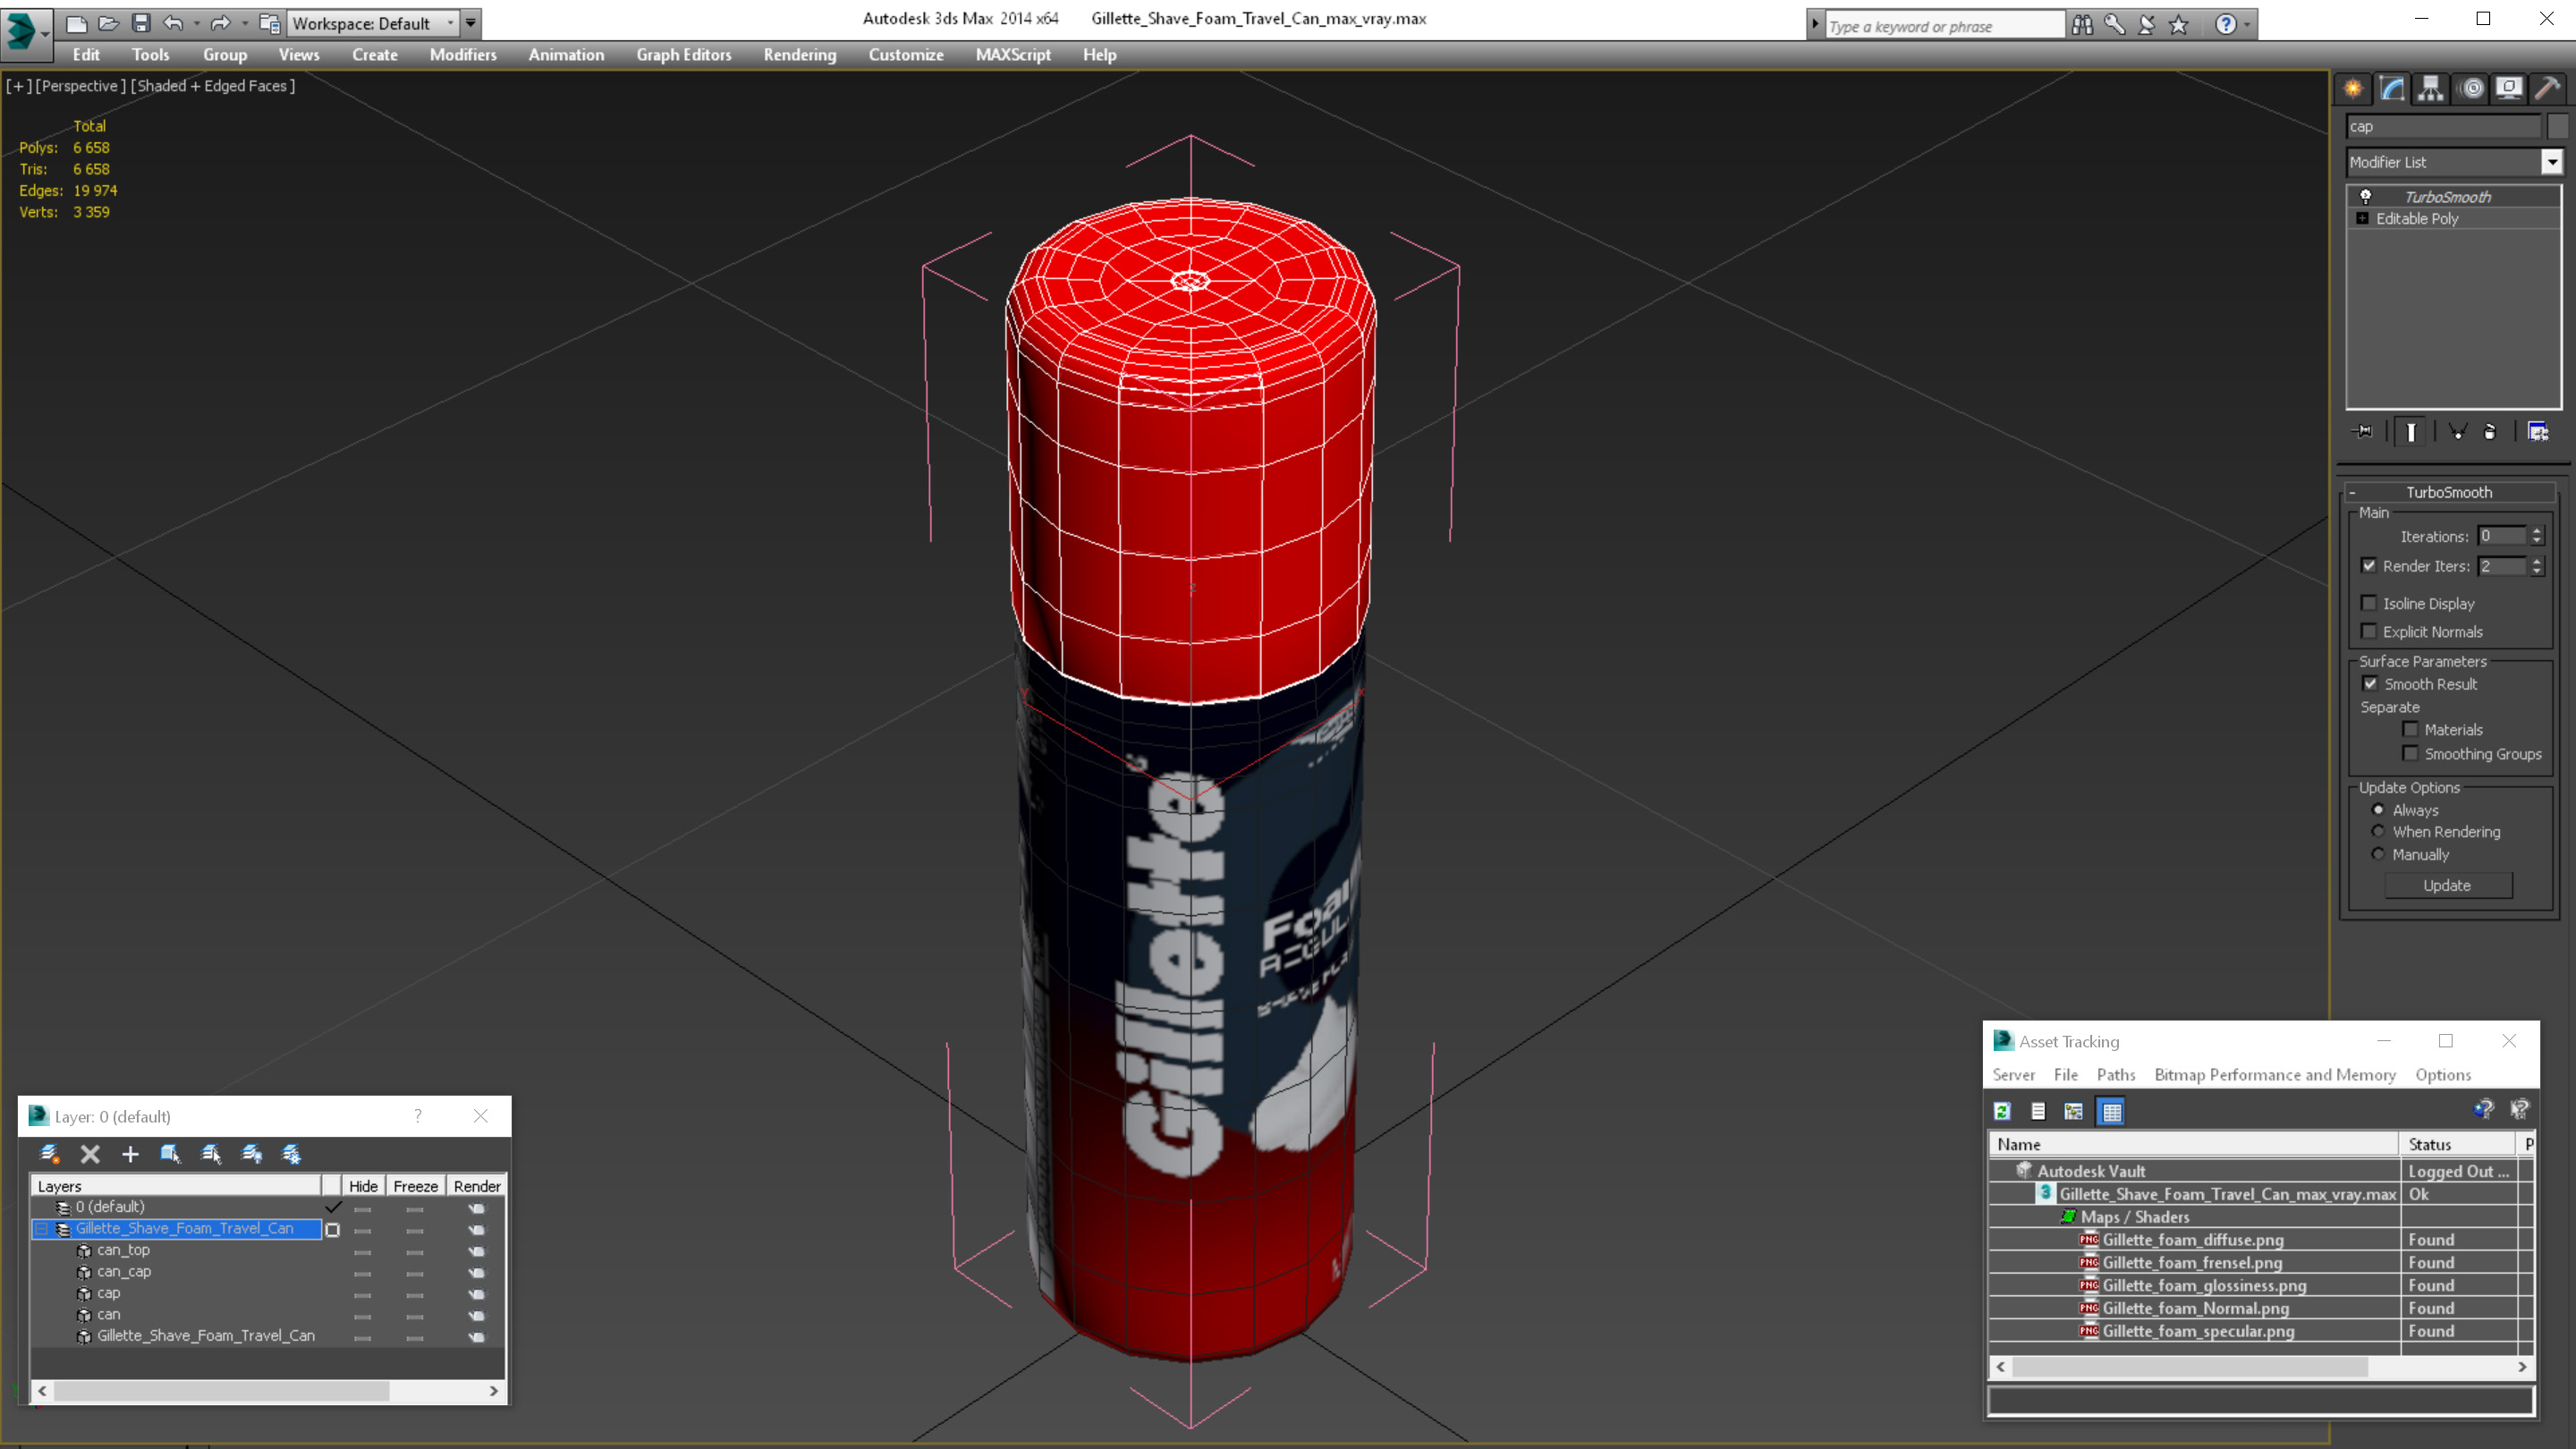
Task: Toggle the Render Iters checkbox
Action: pyautogui.click(x=2369, y=566)
